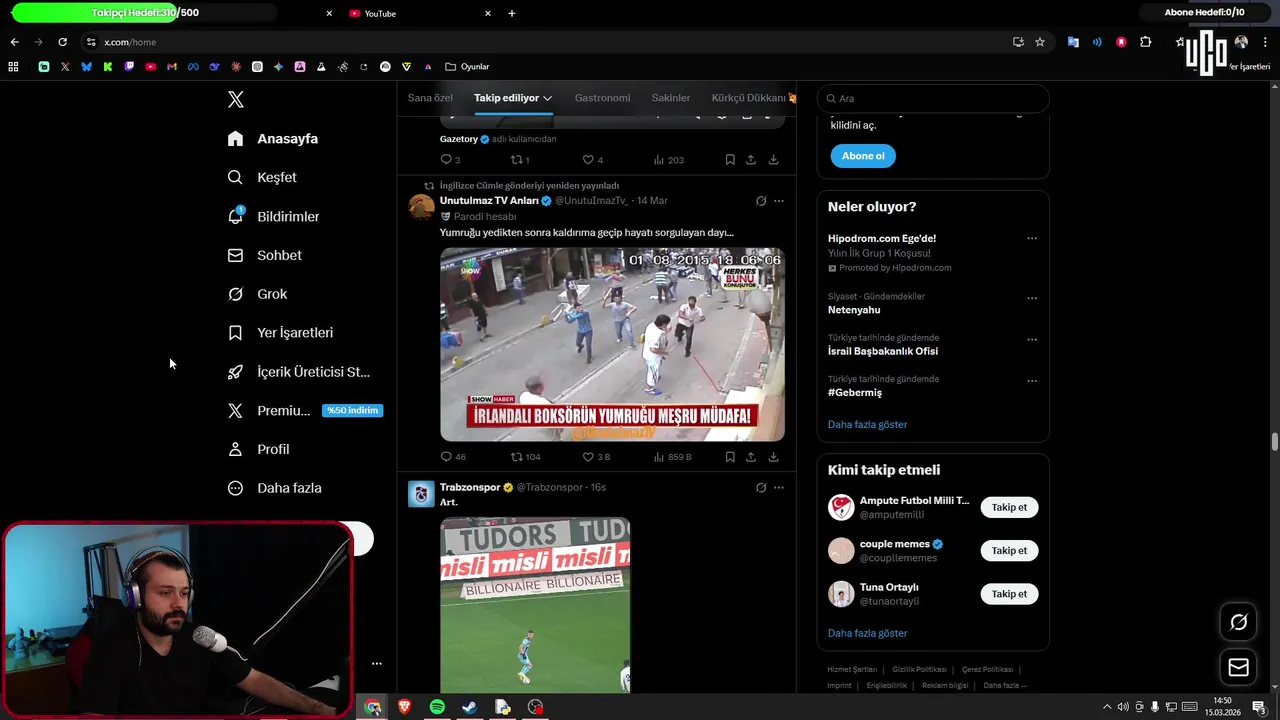Ask Grok about the Trabzonspor post
This screenshot has width=1280, height=720.
click(761, 488)
